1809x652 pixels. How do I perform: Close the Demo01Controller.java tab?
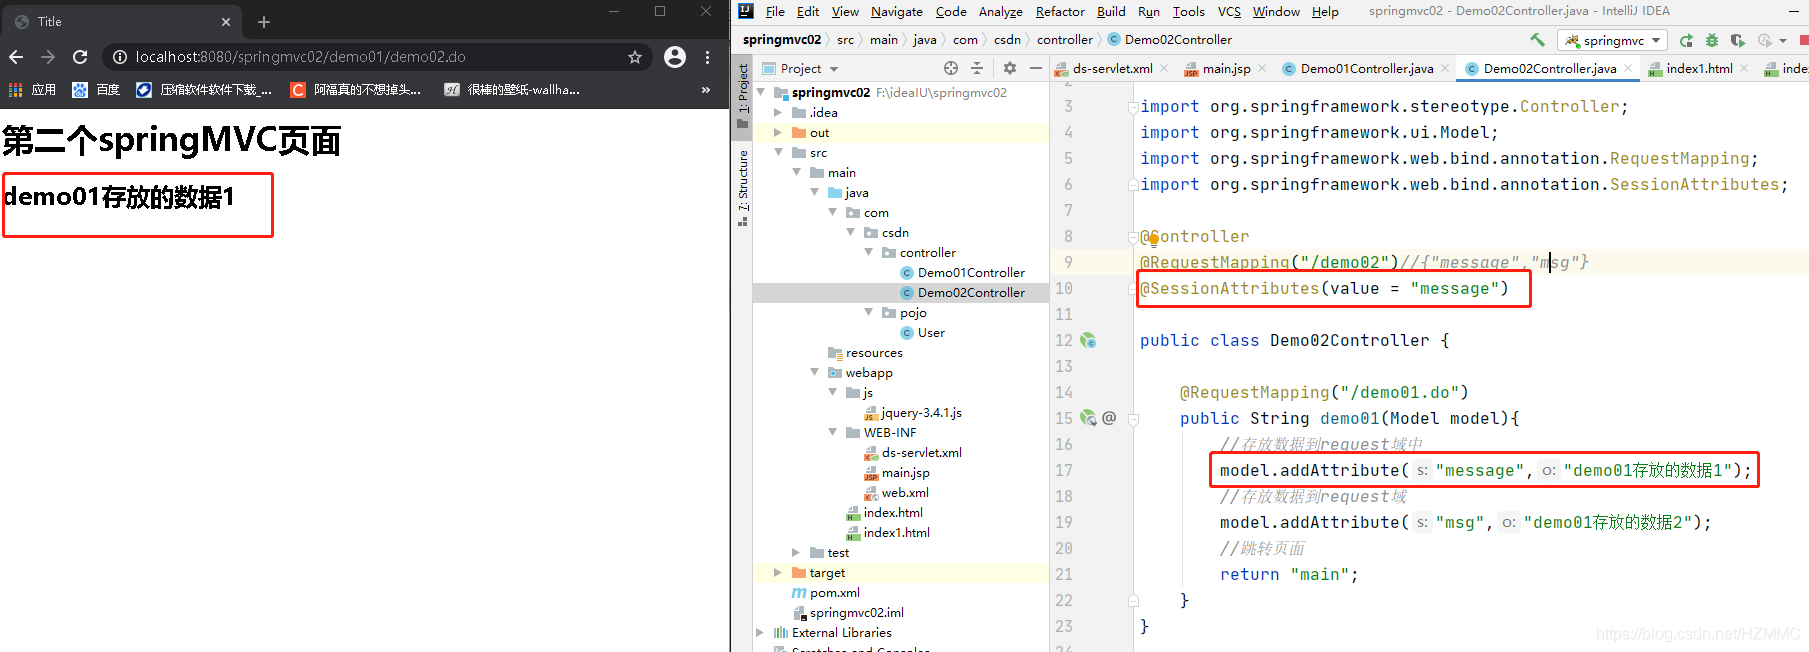(1445, 68)
